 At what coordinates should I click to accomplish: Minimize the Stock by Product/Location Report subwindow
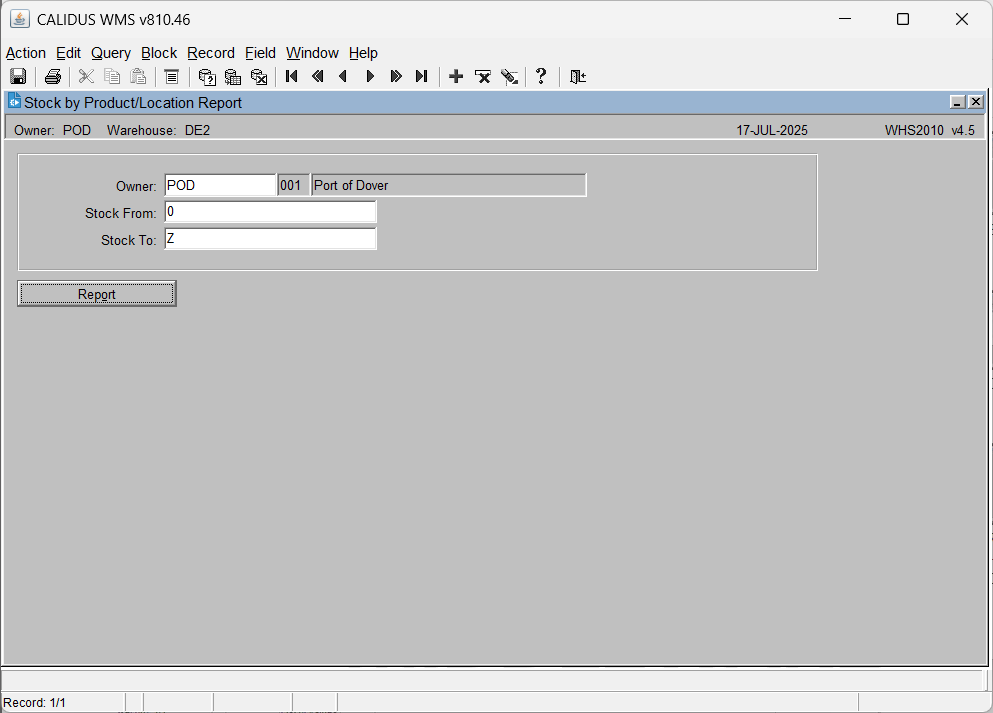958,102
